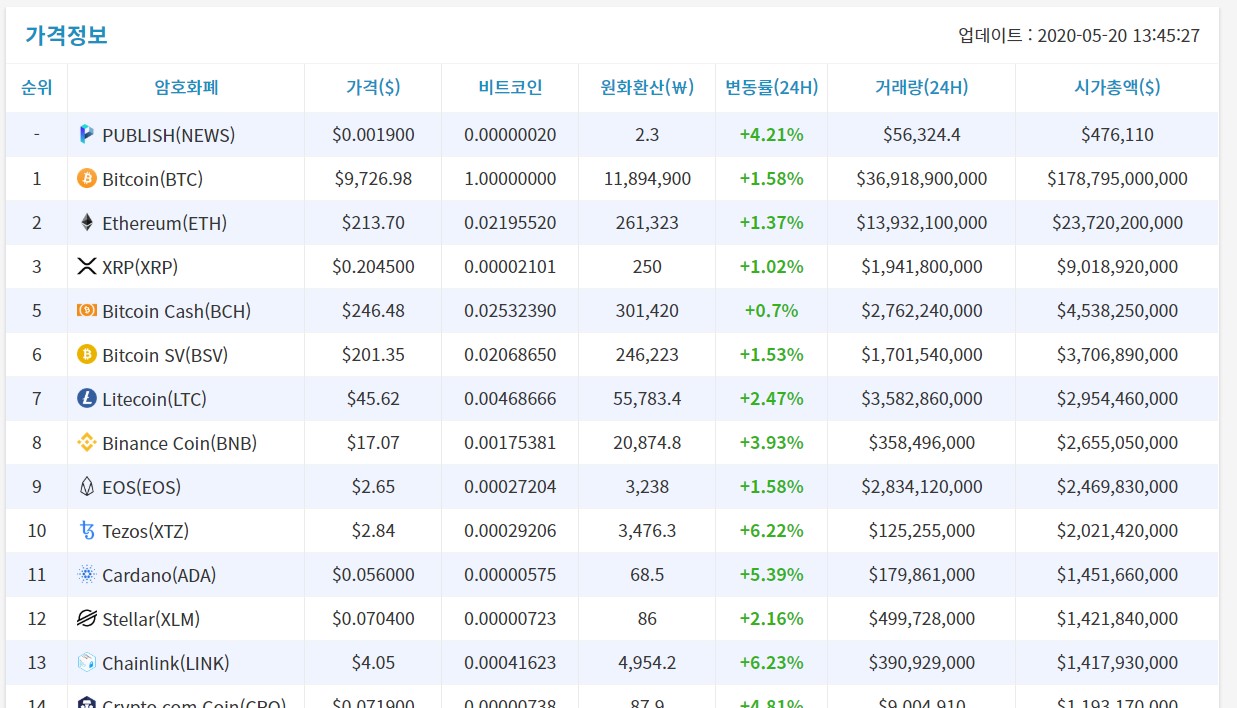Select Bitcoin's won value 11,894,900
The height and width of the screenshot is (708, 1237).
(647, 179)
